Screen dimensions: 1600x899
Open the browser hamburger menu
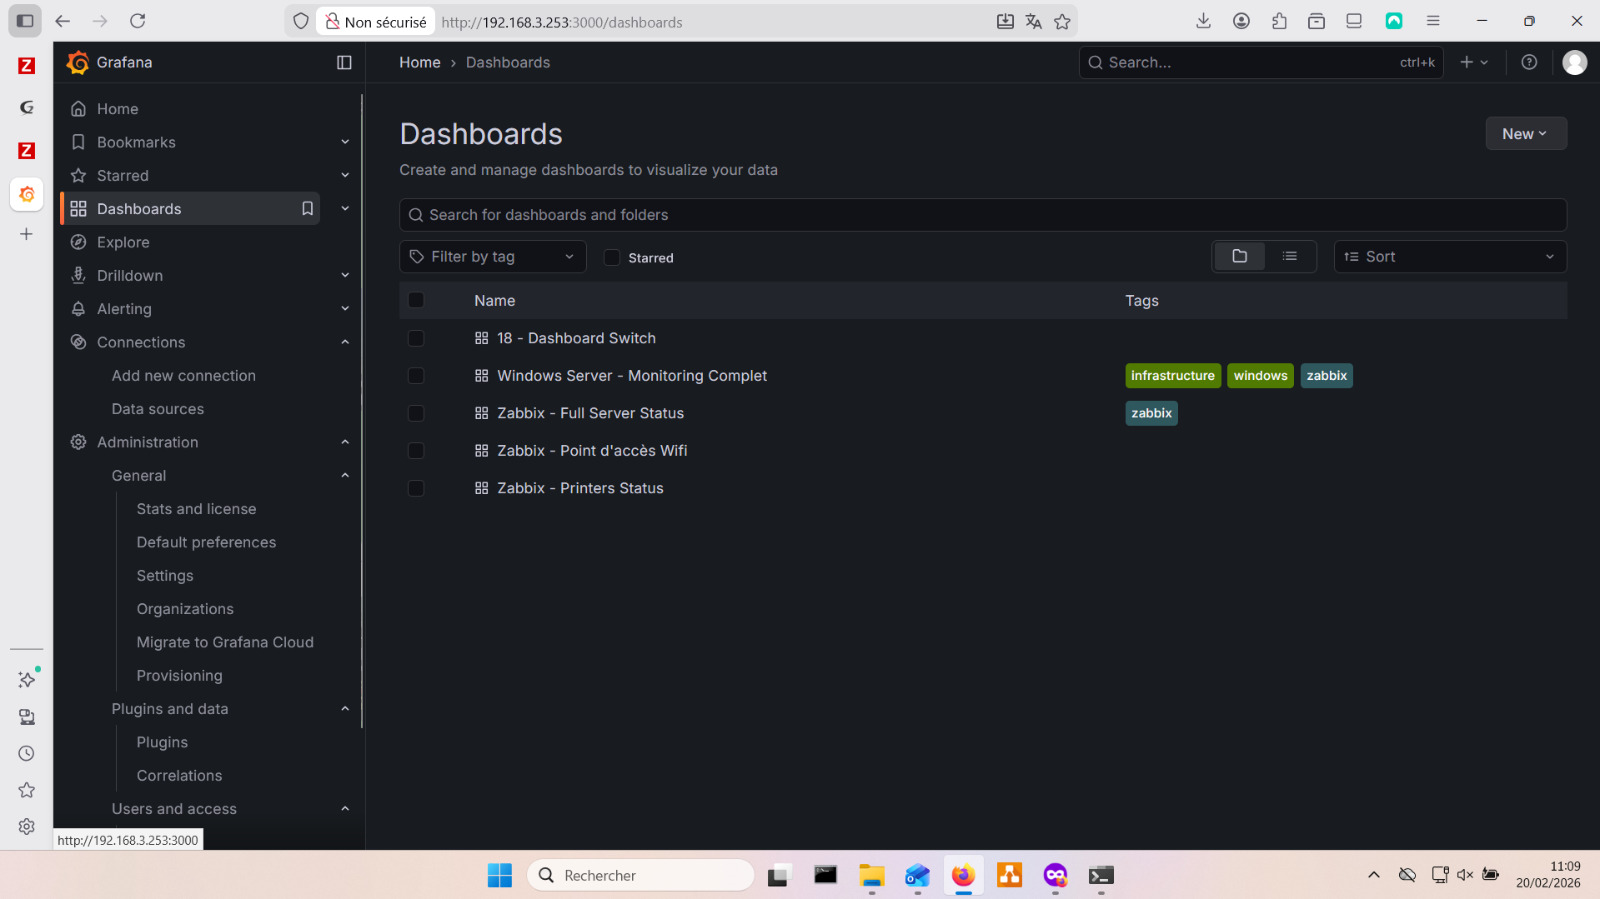click(x=1433, y=21)
